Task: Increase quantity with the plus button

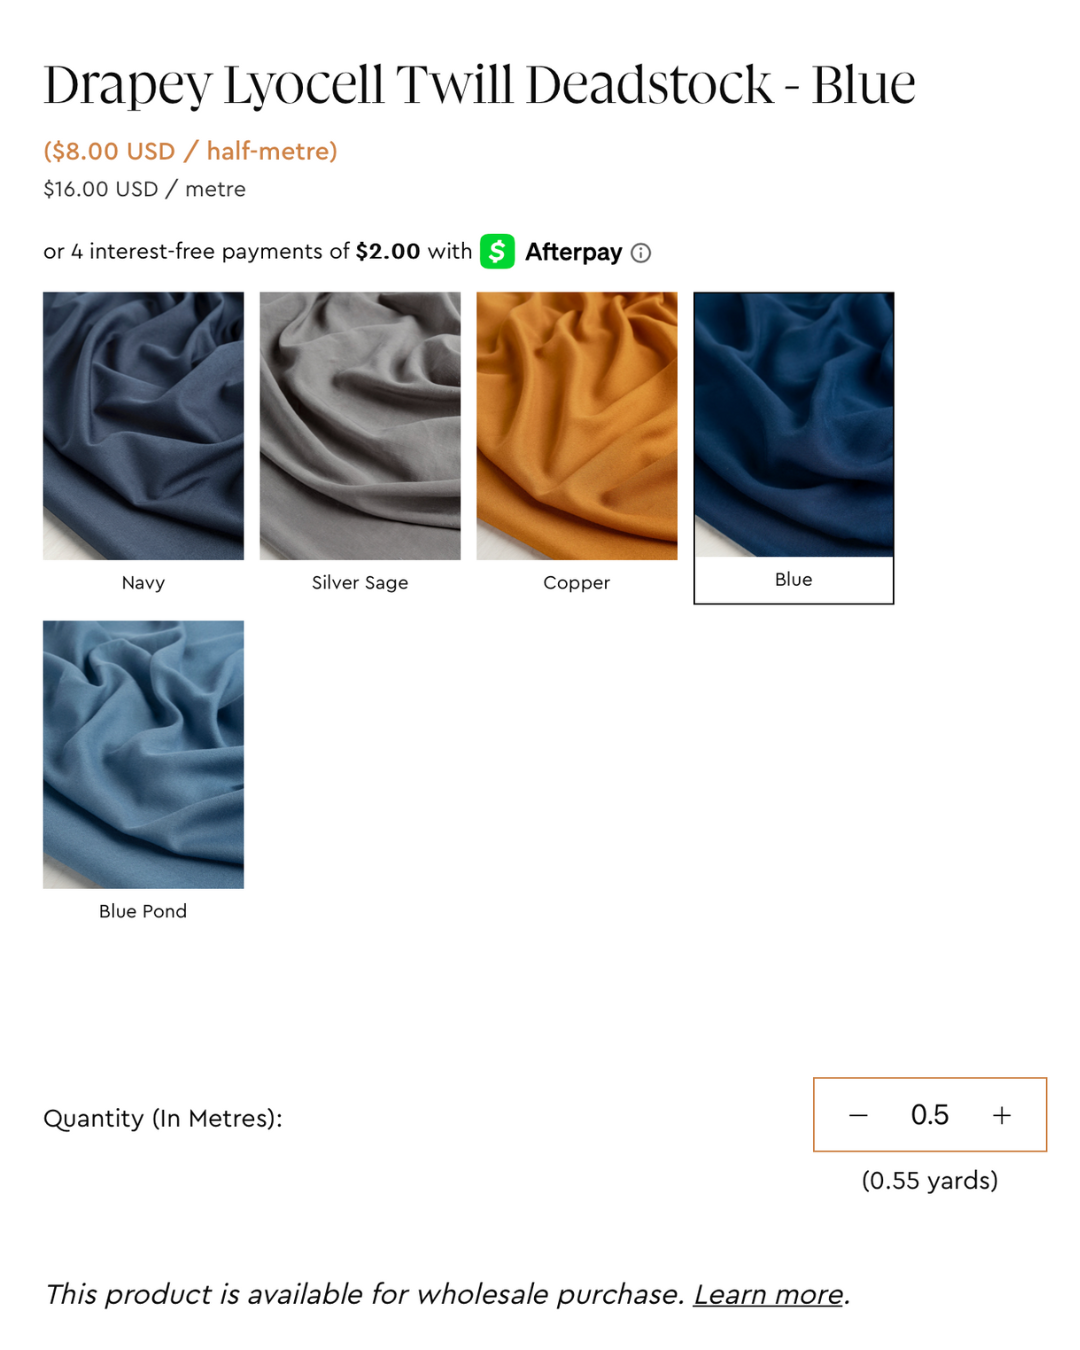Action: pyautogui.click(x=1002, y=1115)
